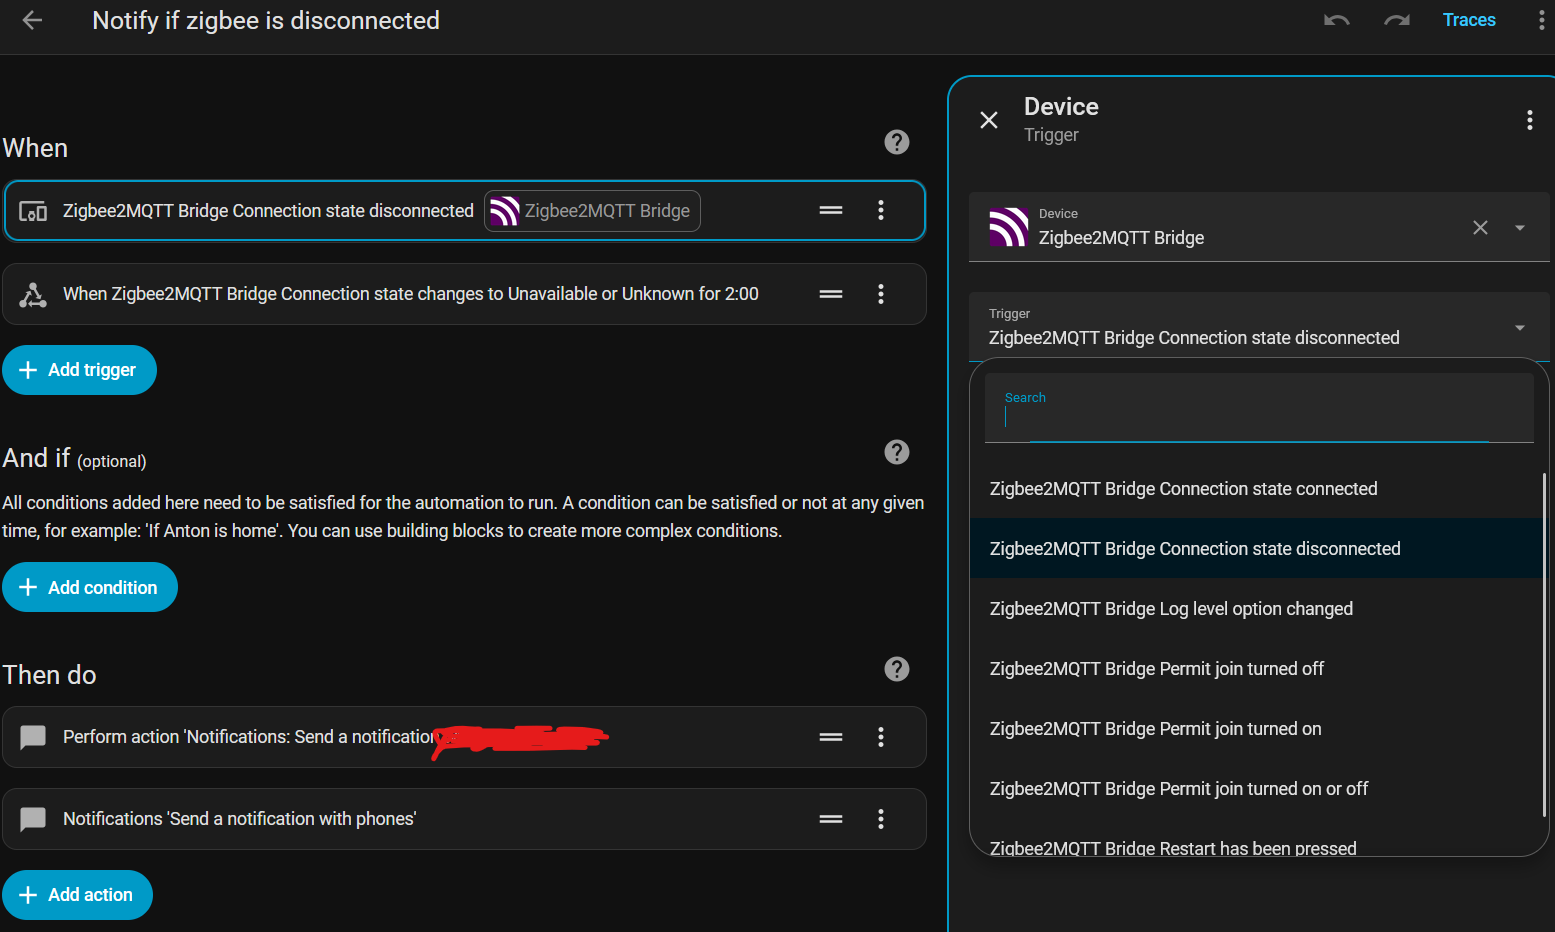
Task: Click the back arrow beside the automation title
Action: pos(32,20)
